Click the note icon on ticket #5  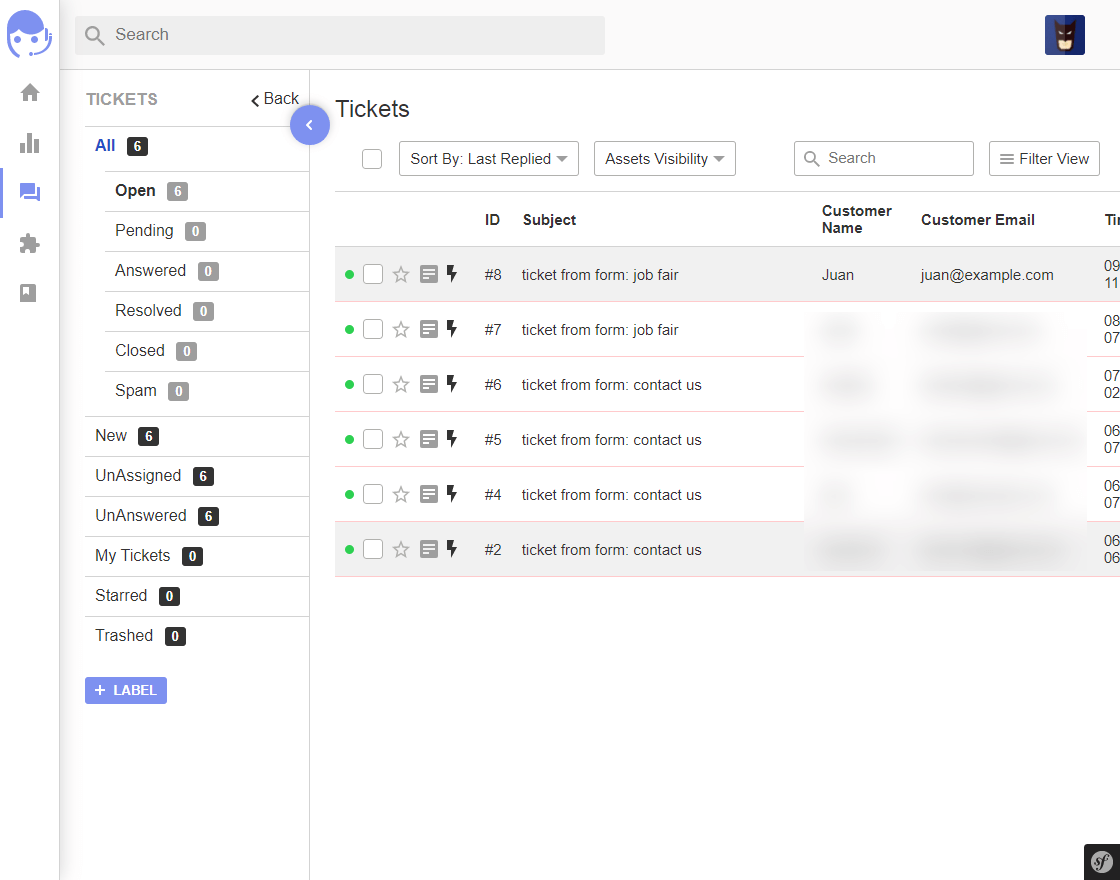point(429,439)
